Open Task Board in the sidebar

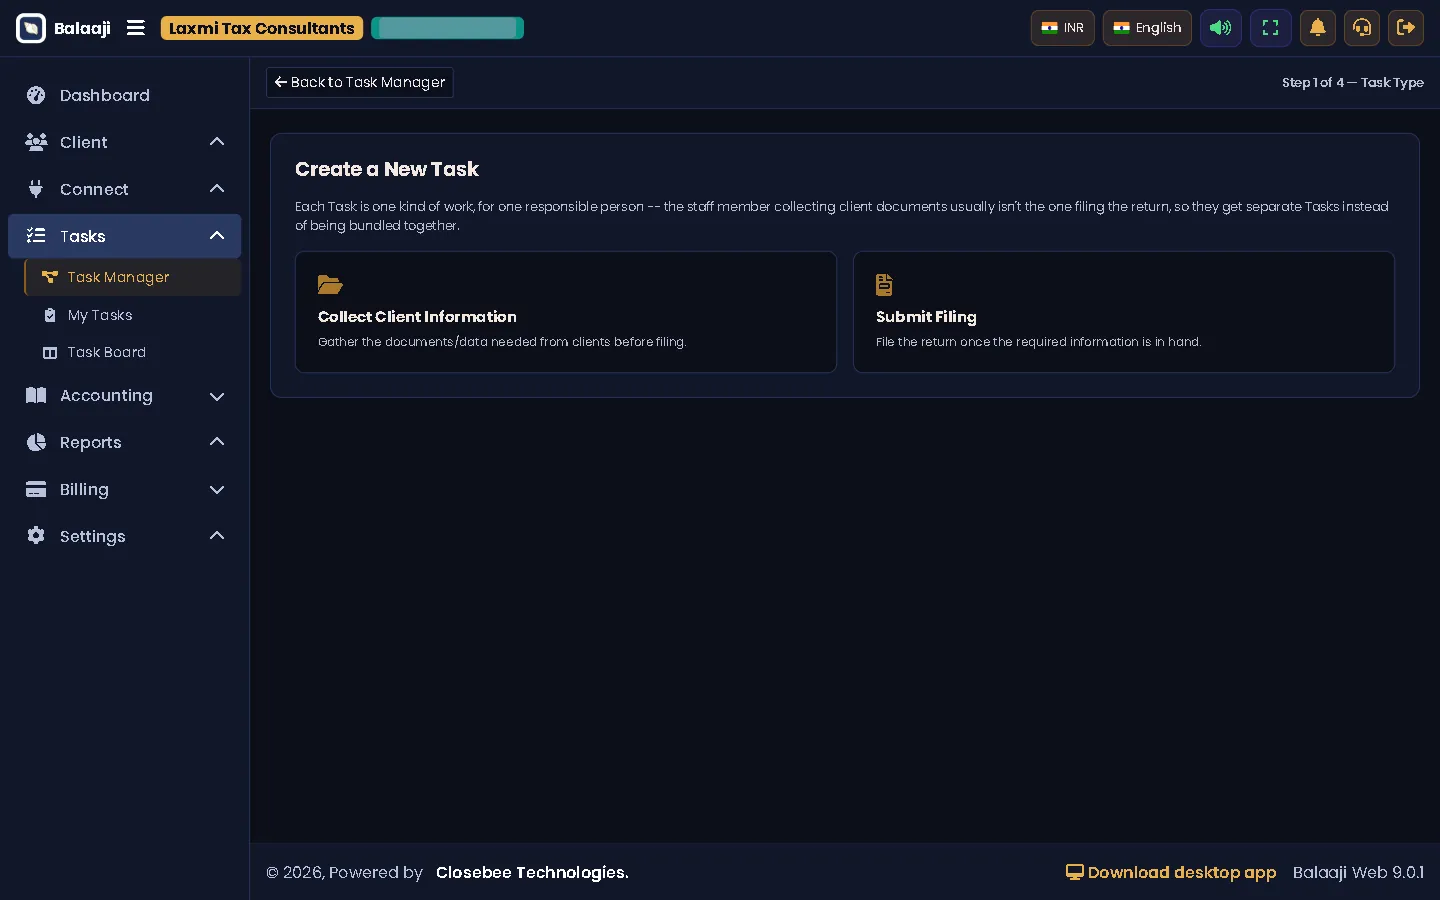point(133,352)
